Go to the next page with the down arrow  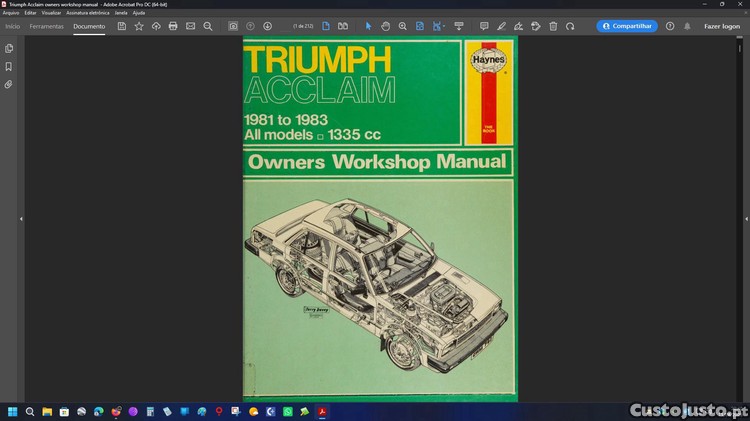click(267, 26)
